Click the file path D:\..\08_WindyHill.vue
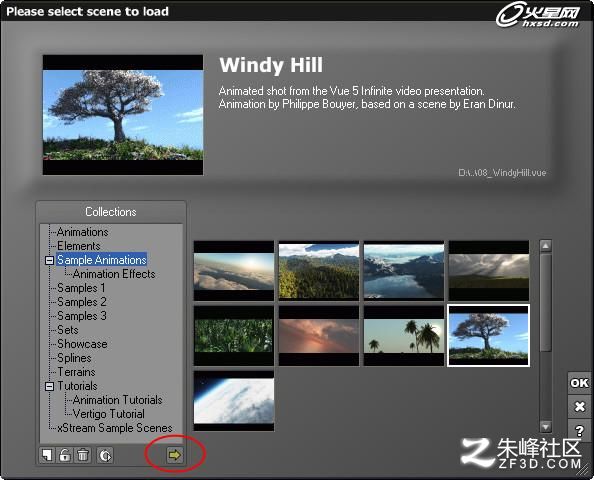 click(502, 173)
